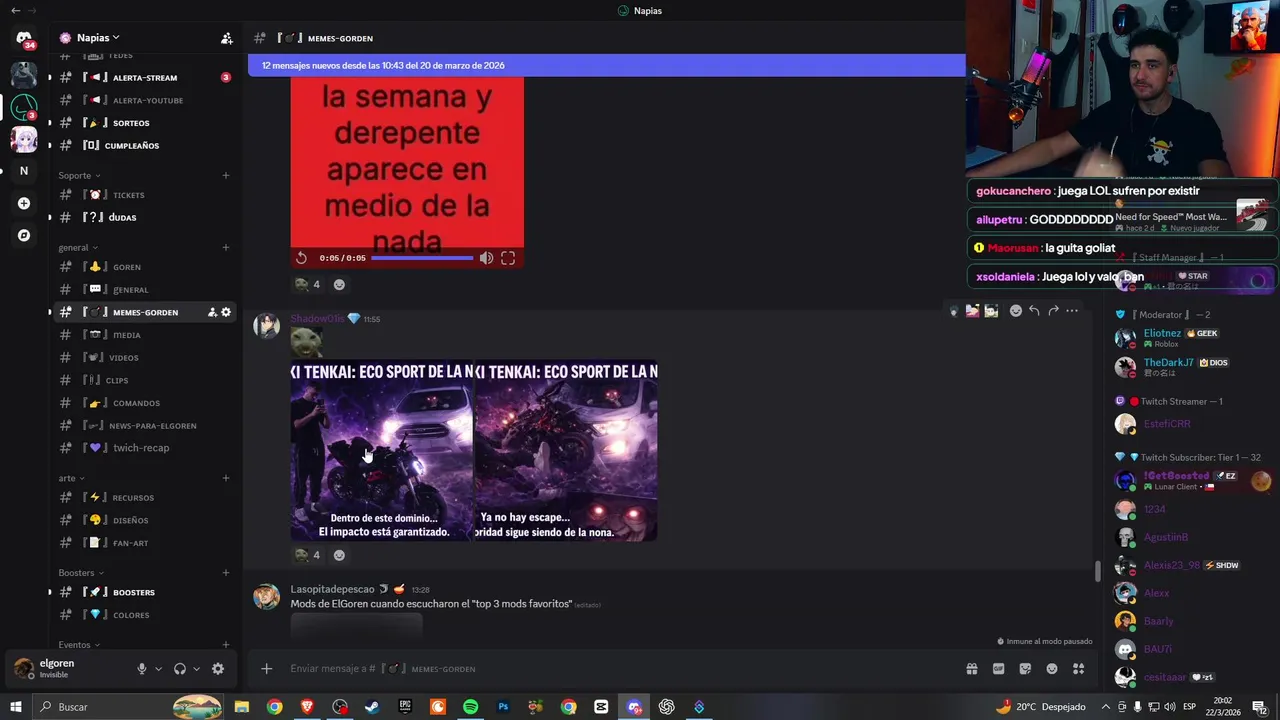Toggle the video player's volume mute
This screenshot has height=720, width=1280.
click(486, 258)
